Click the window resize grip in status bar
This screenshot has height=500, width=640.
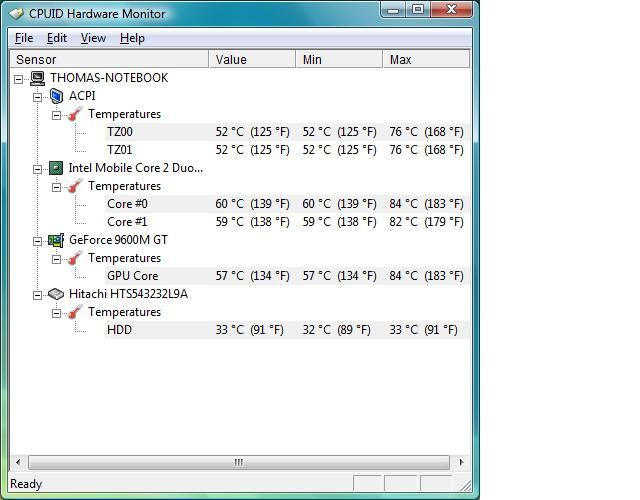pos(465,485)
